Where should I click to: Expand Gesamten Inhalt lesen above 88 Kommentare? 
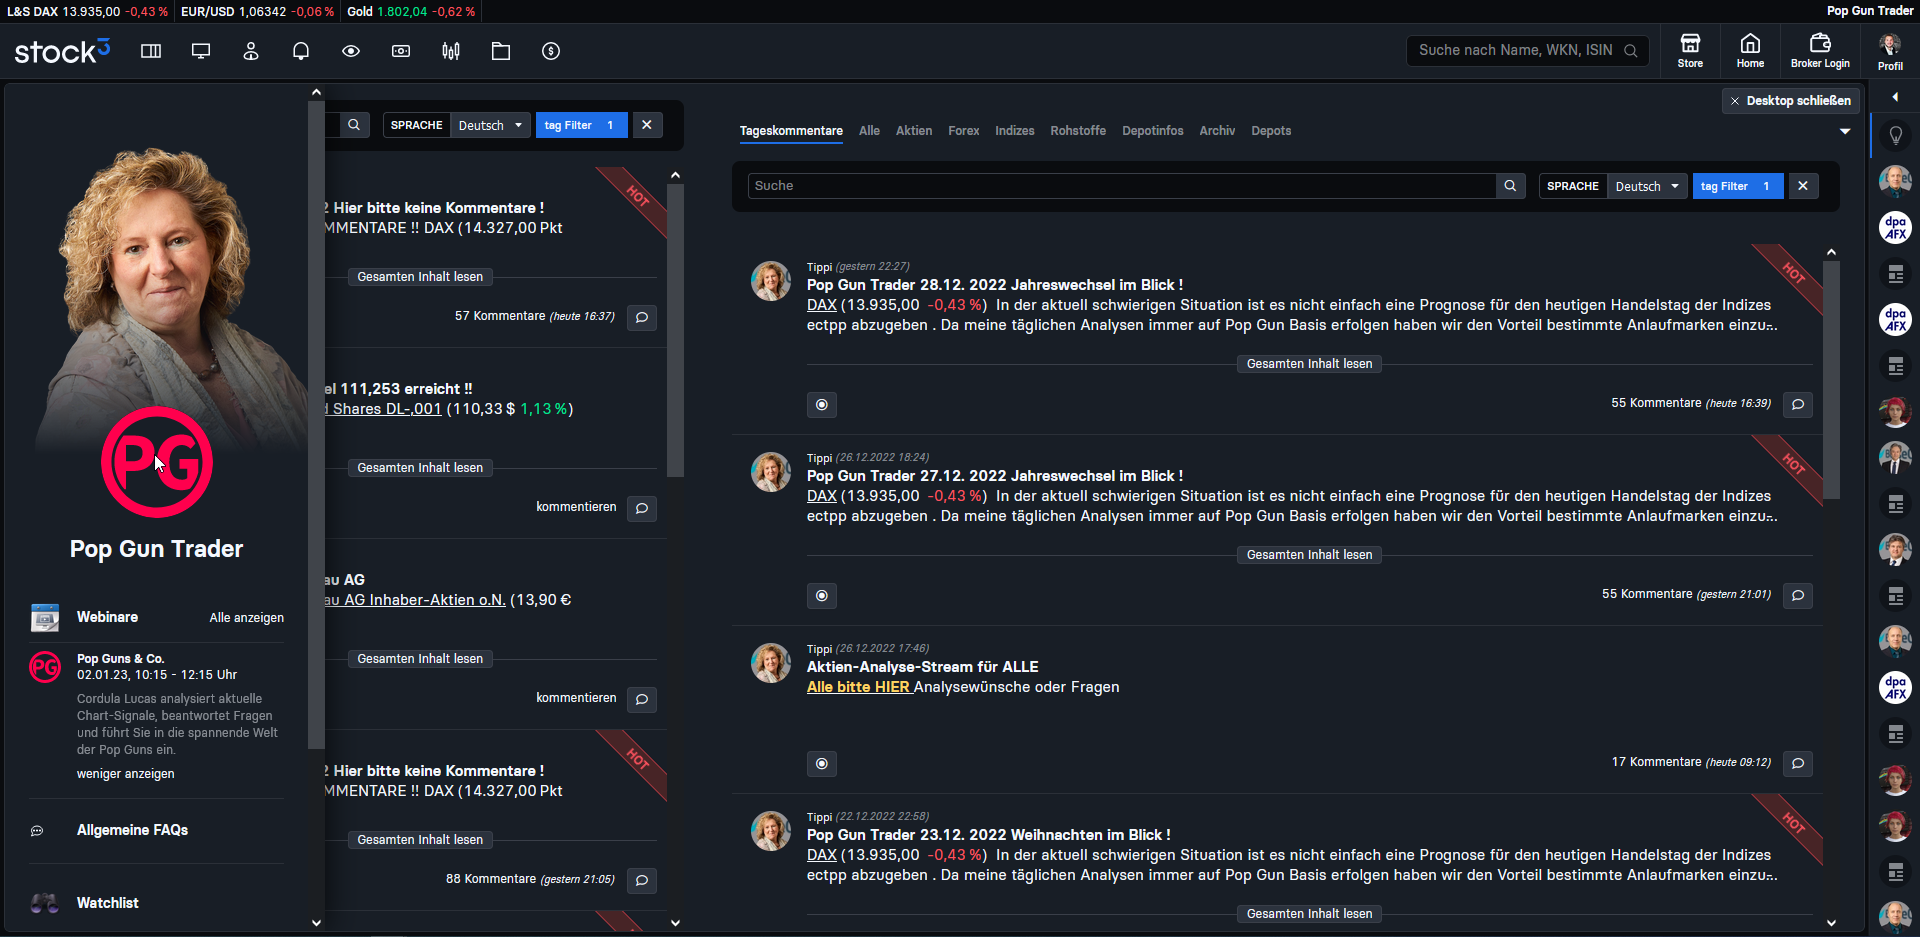coord(420,840)
